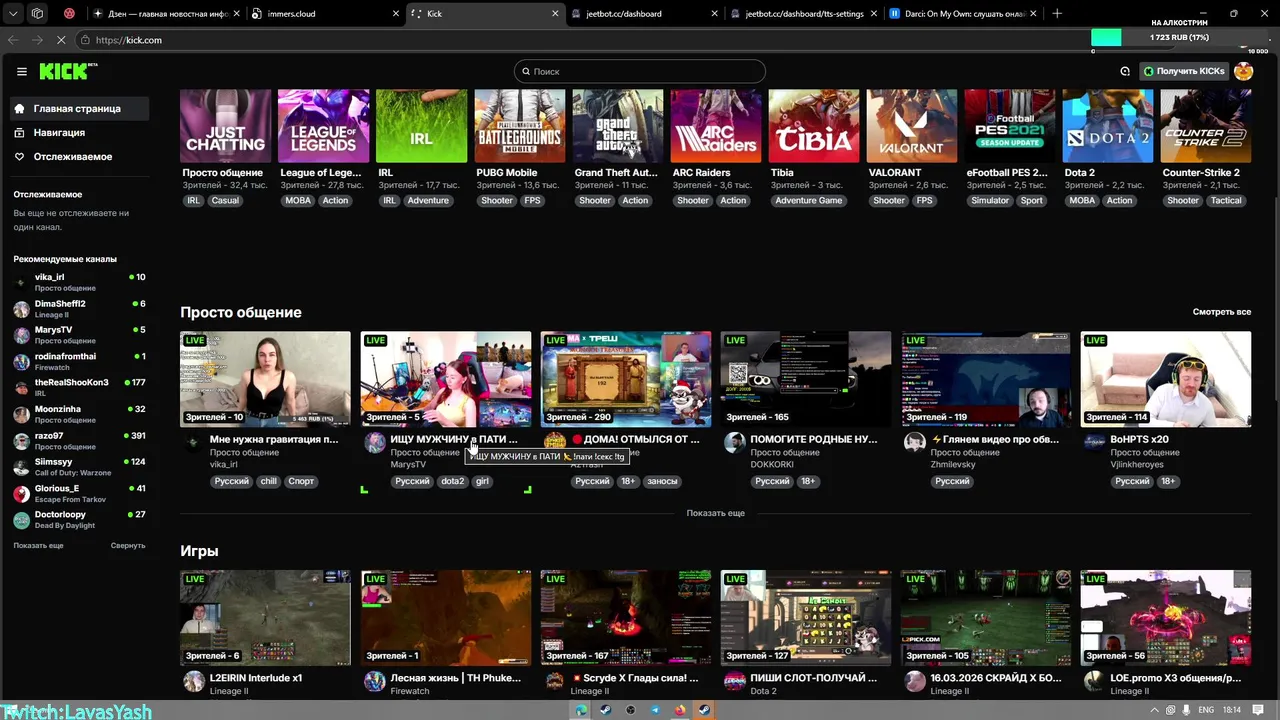Open recommended channel DimaSheffl2
Screen dimensions: 1280x720
[x=80, y=308]
